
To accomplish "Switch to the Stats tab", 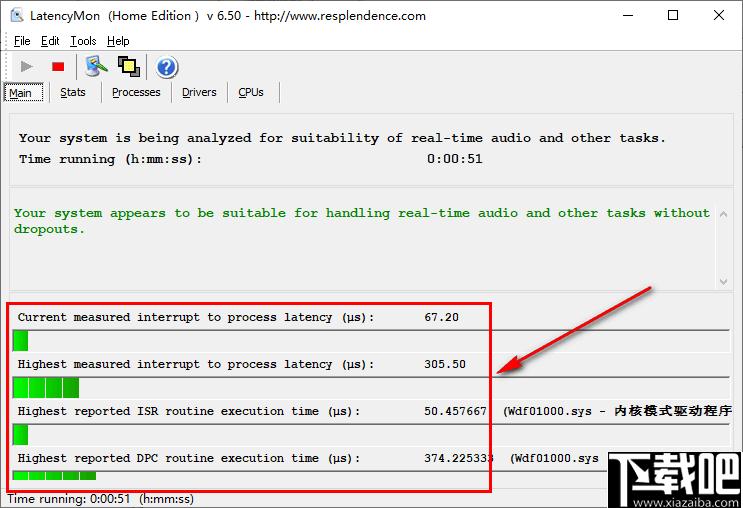I will (73, 92).
